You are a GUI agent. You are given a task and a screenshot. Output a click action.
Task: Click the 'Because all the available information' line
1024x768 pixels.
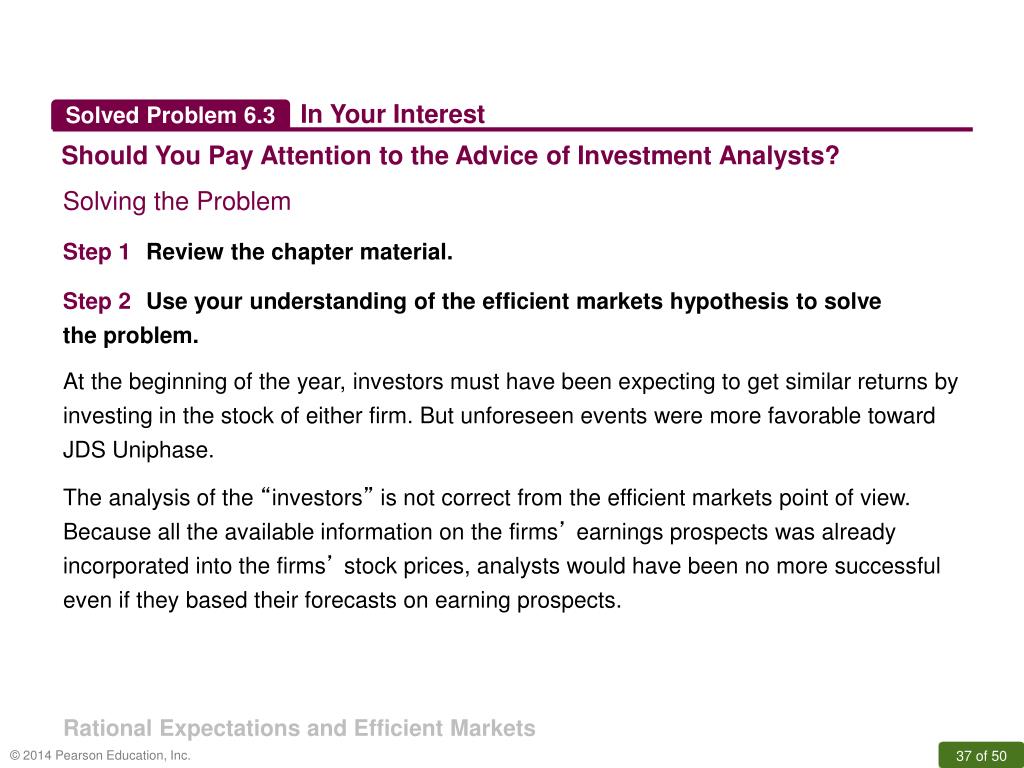479,532
